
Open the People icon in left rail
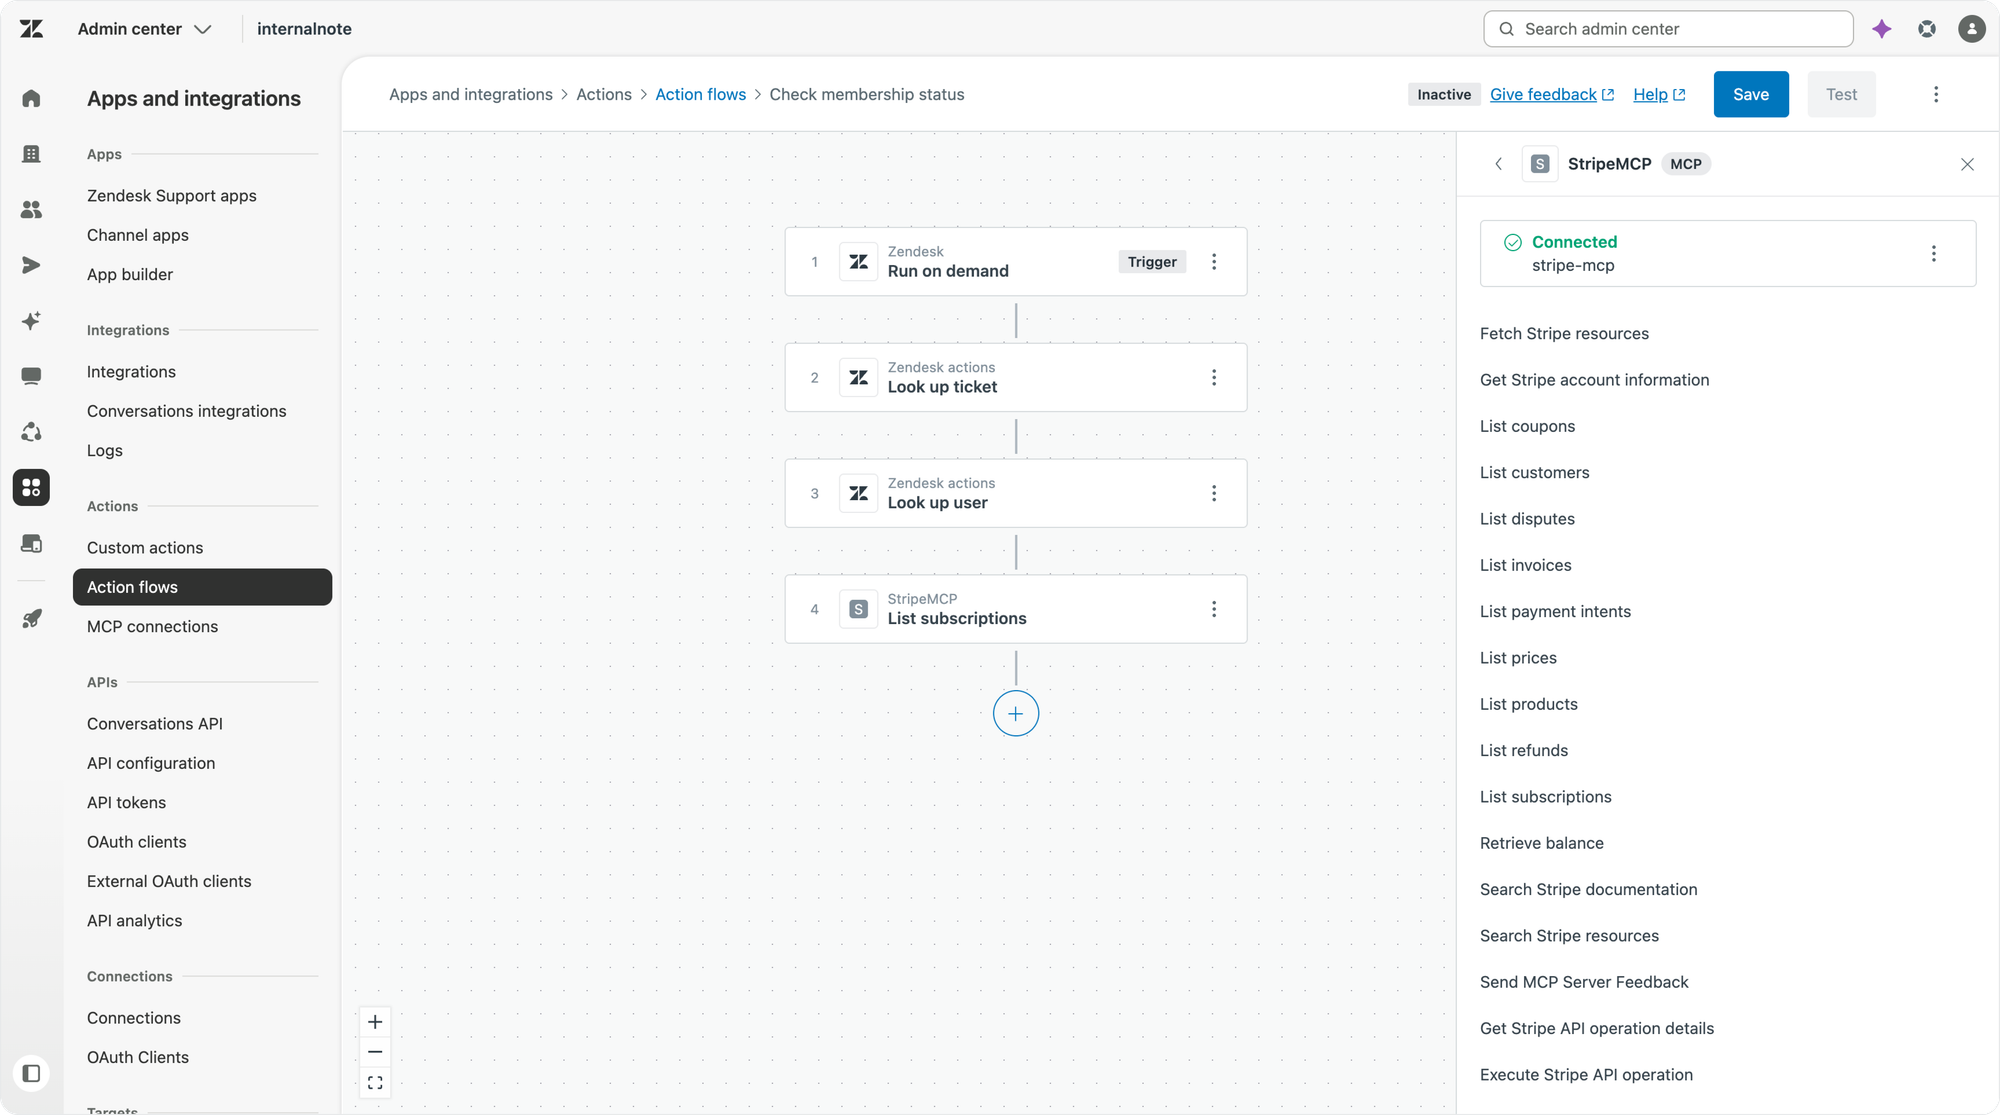click(32, 209)
